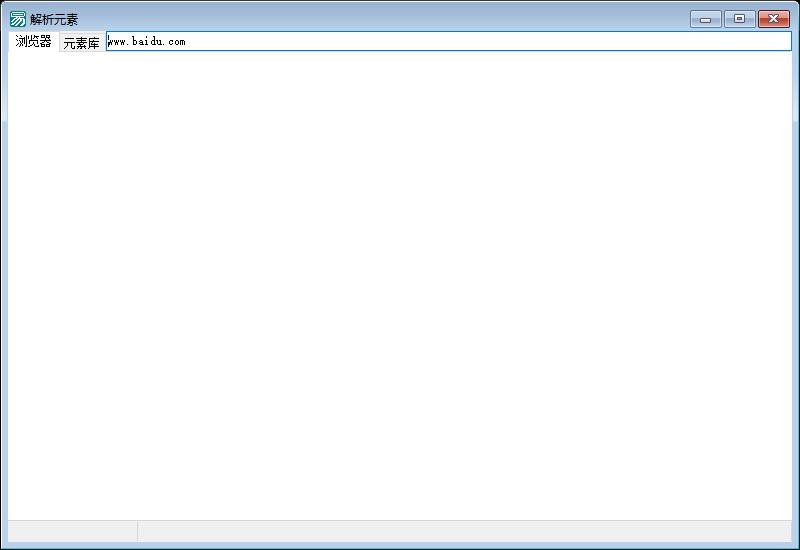The image size is (800, 550).
Task: Close the 解析元素 window
Action: (773, 19)
